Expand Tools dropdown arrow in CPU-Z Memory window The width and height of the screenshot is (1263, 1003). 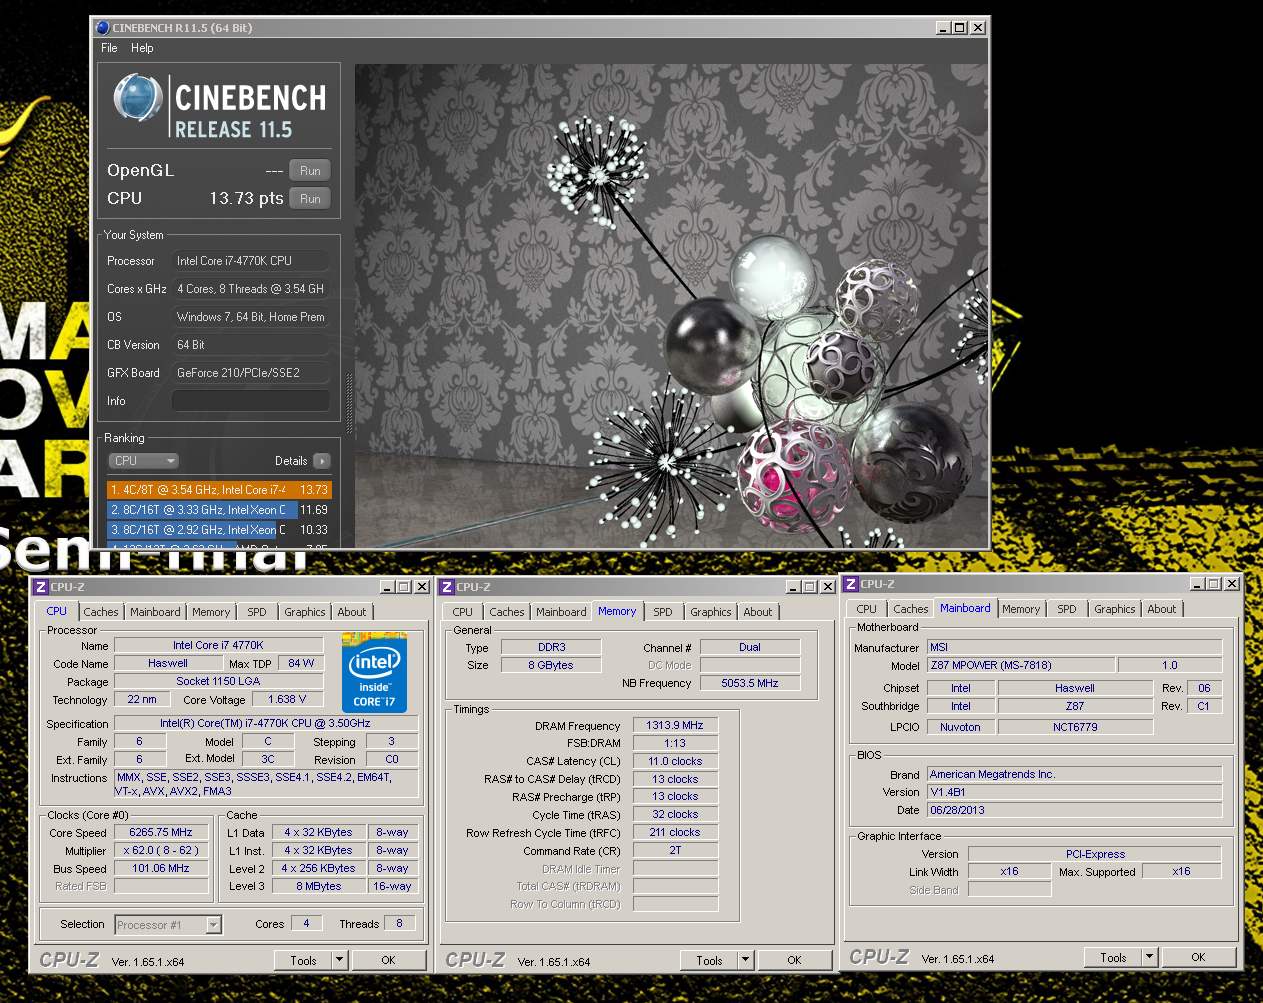click(x=746, y=961)
